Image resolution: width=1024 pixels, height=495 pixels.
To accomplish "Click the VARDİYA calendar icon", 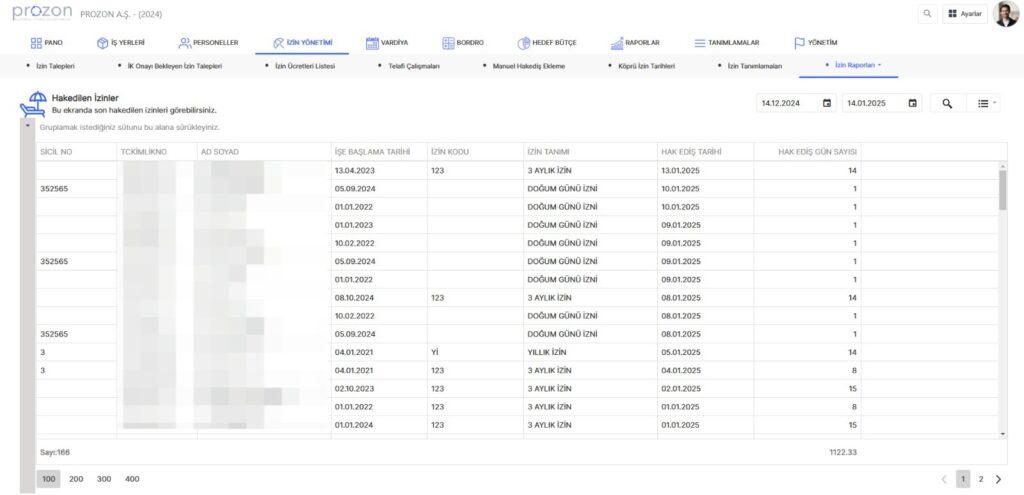I will coord(372,43).
